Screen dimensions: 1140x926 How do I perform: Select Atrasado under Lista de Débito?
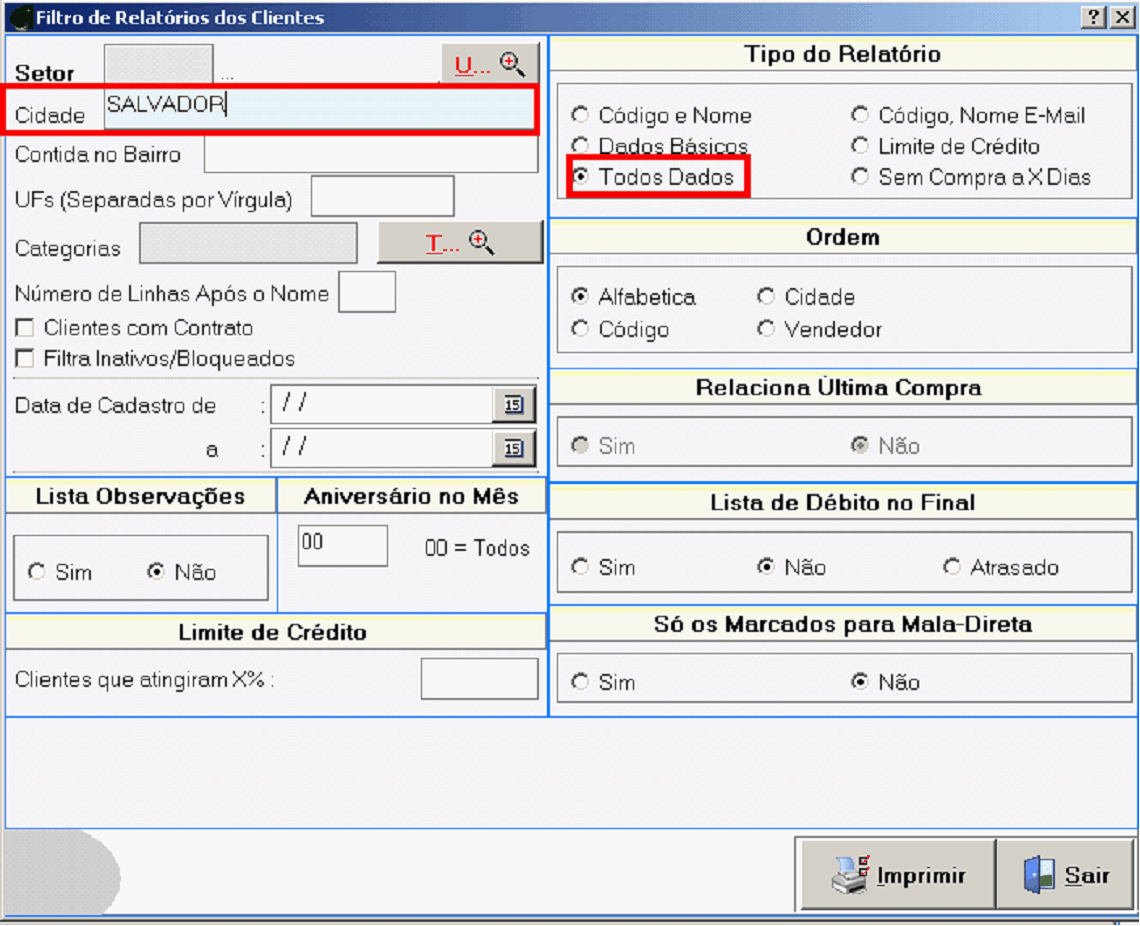(x=952, y=567)
